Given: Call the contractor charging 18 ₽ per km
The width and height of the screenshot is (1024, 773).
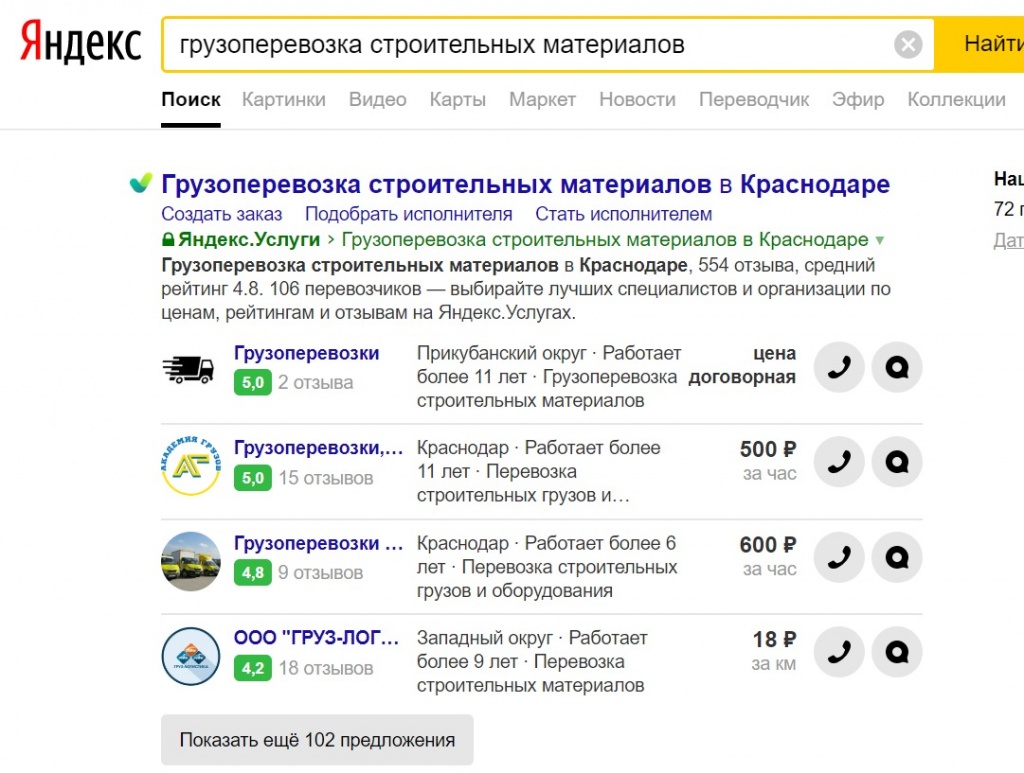Looking at the screenshot, I should pos(839,652).
